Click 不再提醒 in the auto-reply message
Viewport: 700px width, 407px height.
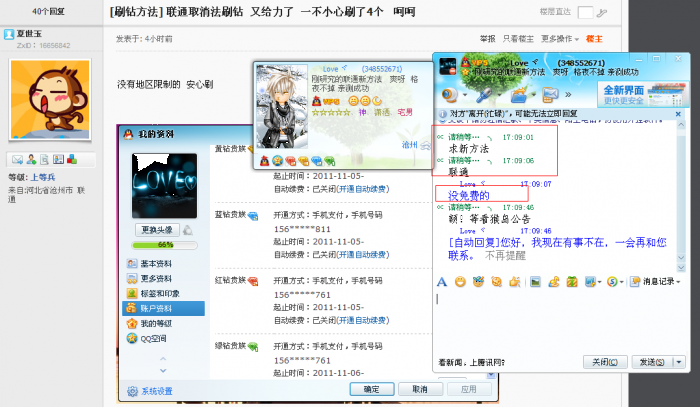(x=505, y=256)
